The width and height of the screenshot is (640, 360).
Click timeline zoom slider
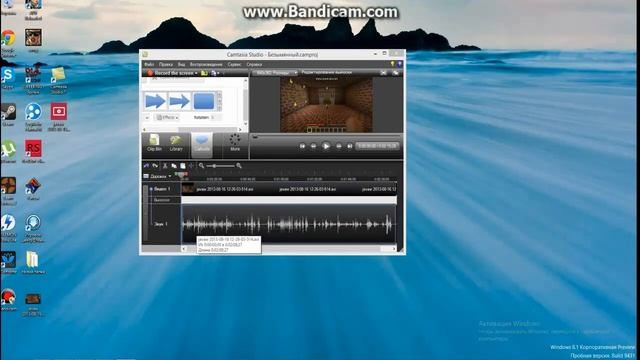point(220,166)
